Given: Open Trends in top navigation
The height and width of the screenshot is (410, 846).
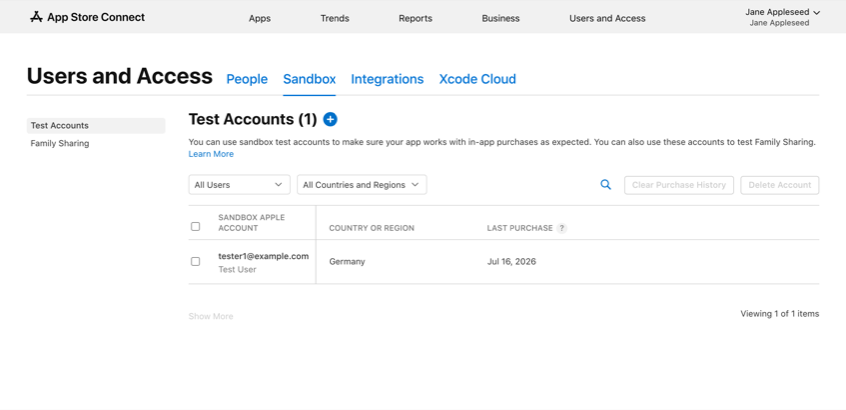Looking at the screenshot, I should [x=335, y=18].
